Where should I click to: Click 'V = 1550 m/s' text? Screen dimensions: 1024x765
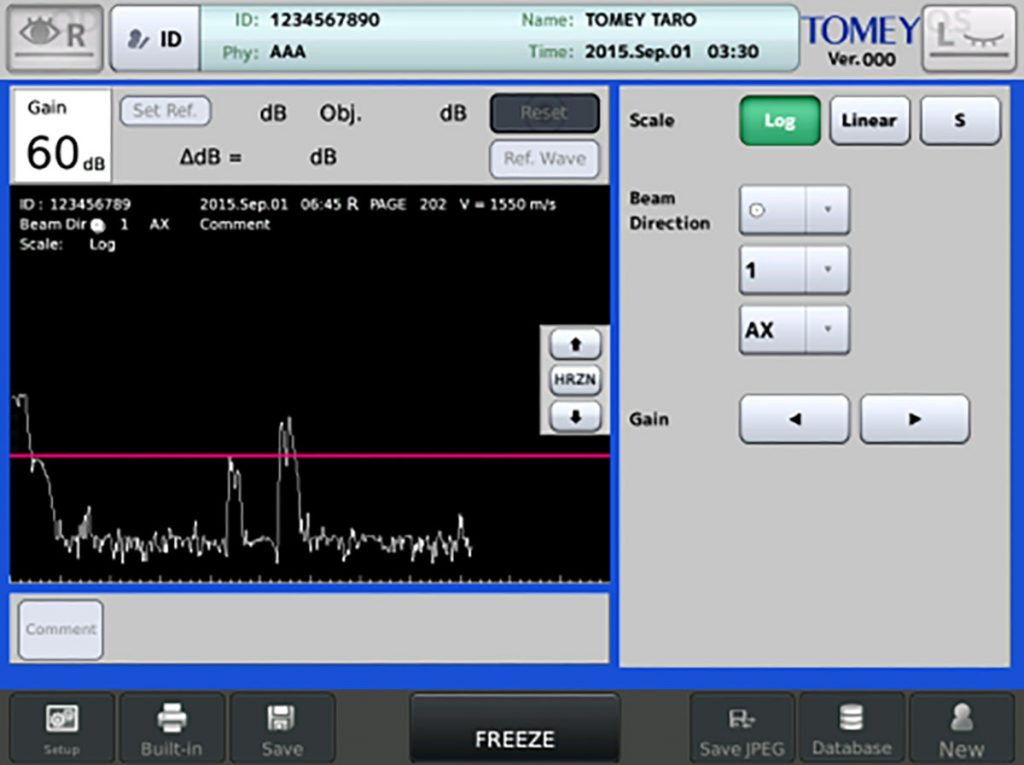click(507, 204)
